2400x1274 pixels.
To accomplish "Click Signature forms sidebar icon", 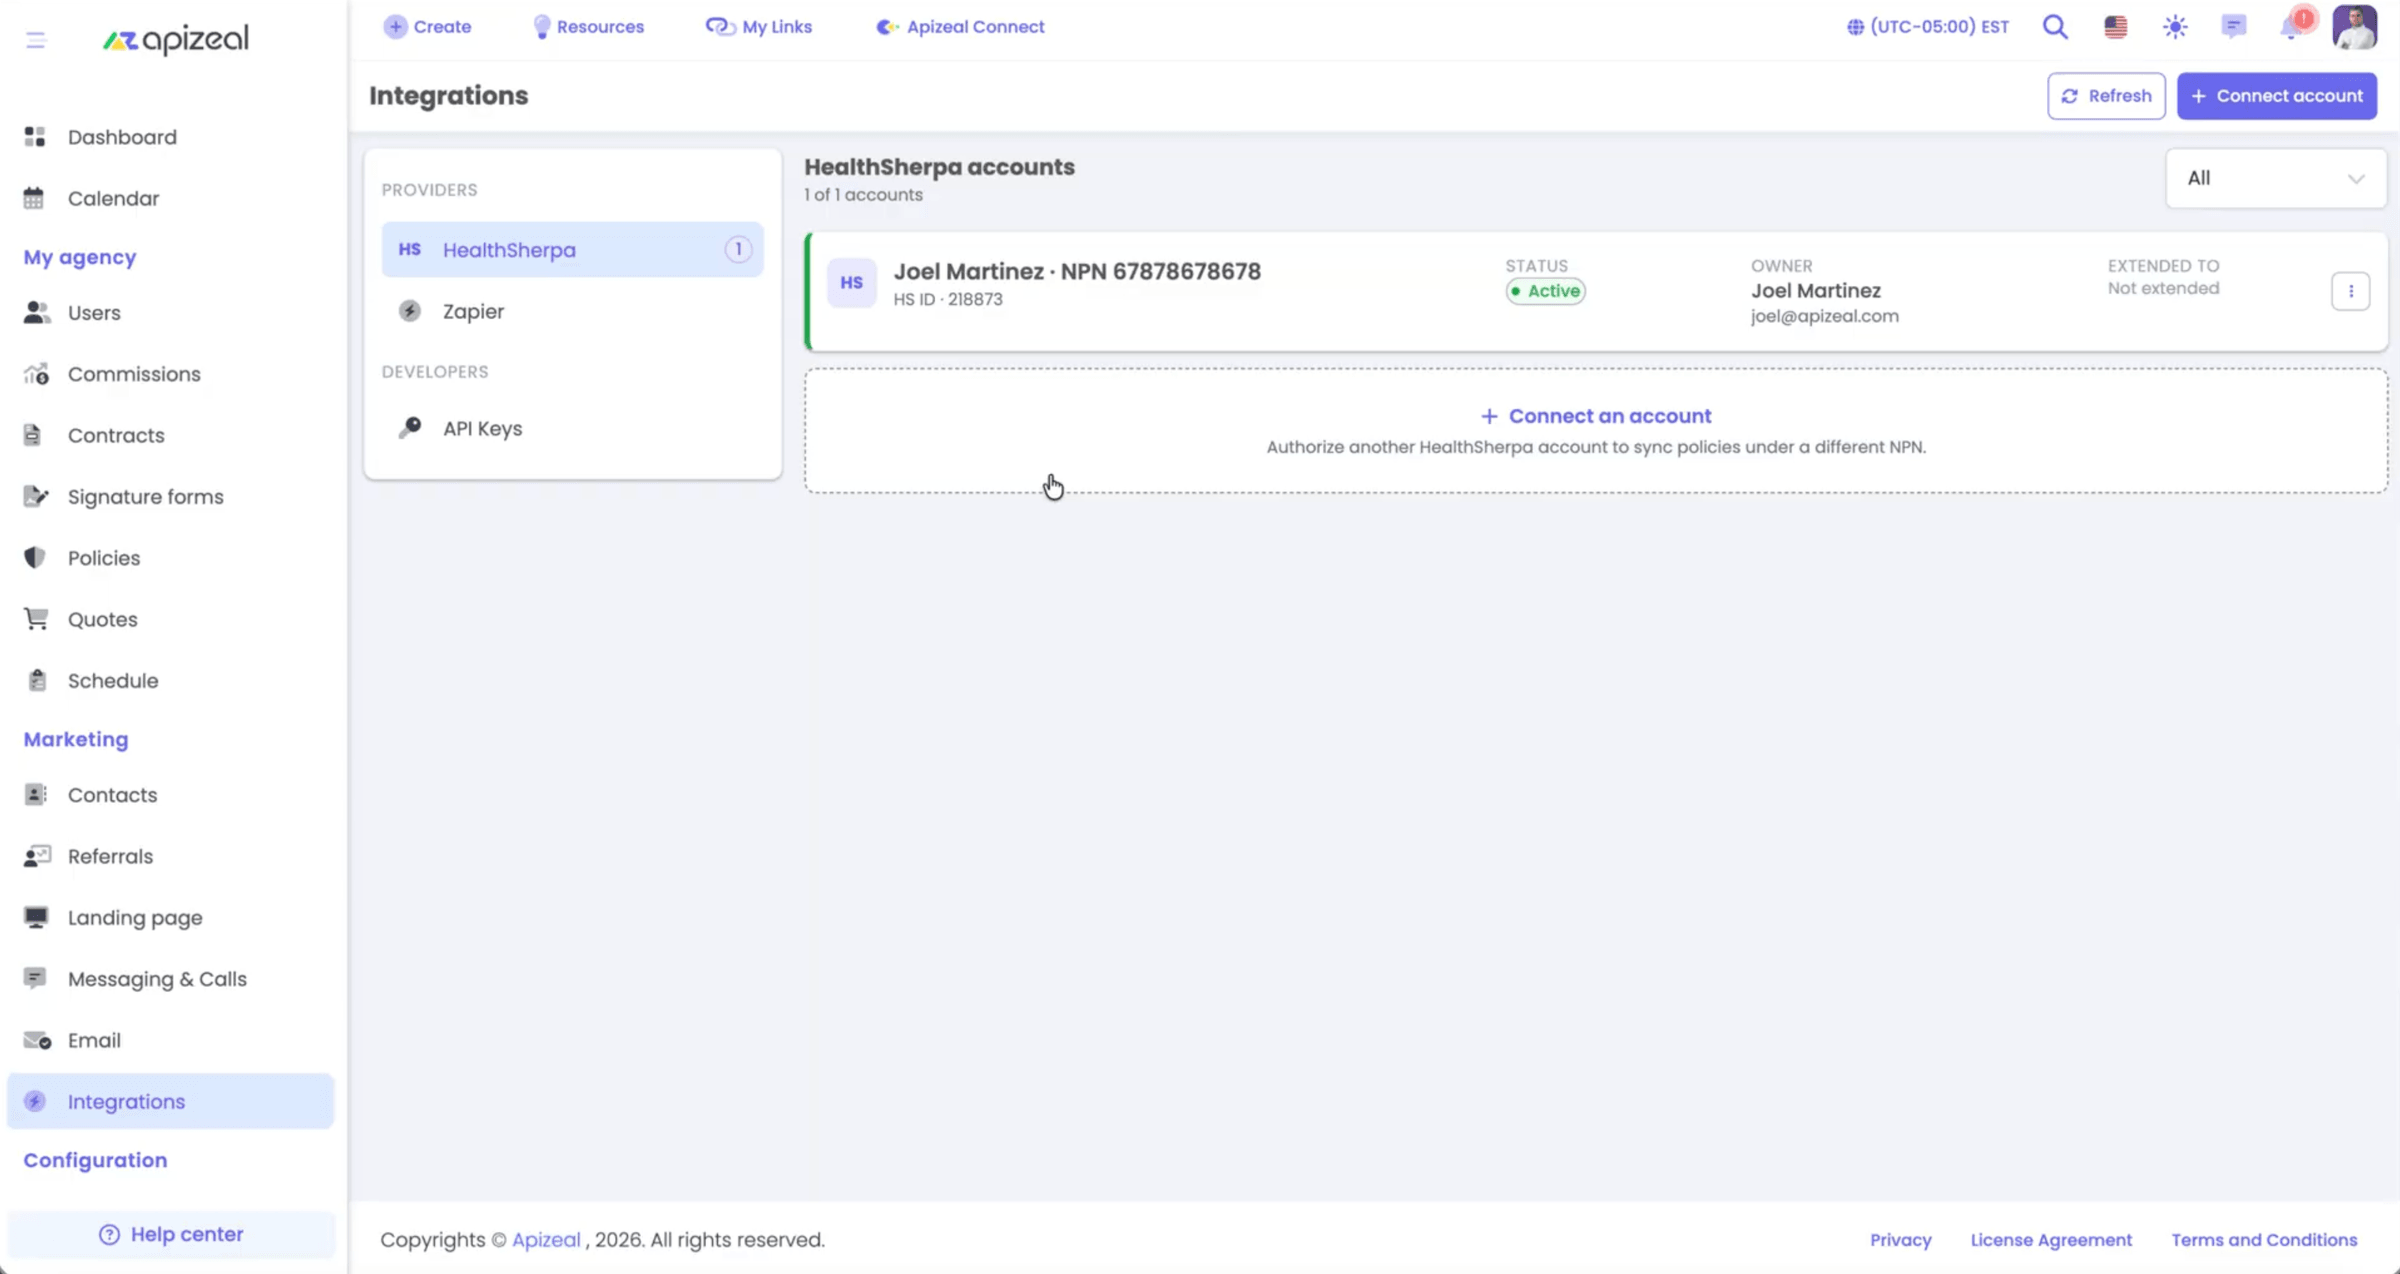I will point(36,496).
